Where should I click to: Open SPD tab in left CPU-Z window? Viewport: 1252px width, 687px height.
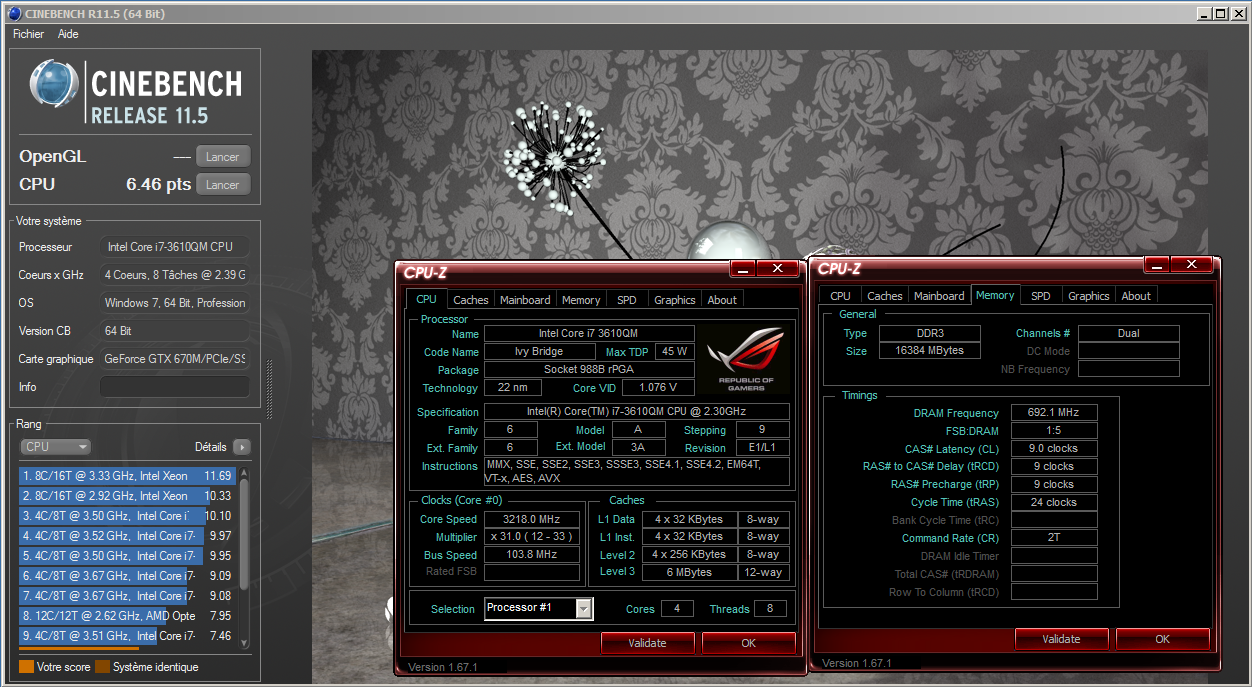[x=626, y=300]
